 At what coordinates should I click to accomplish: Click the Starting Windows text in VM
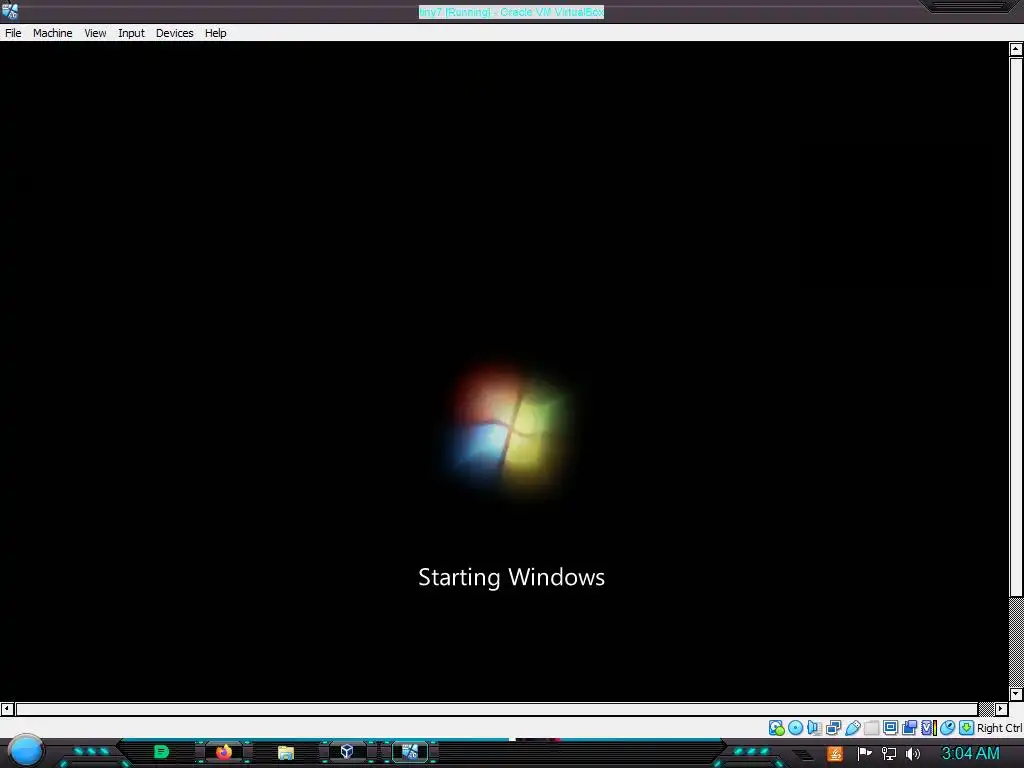pyautogui.click(x=511, y=577)
